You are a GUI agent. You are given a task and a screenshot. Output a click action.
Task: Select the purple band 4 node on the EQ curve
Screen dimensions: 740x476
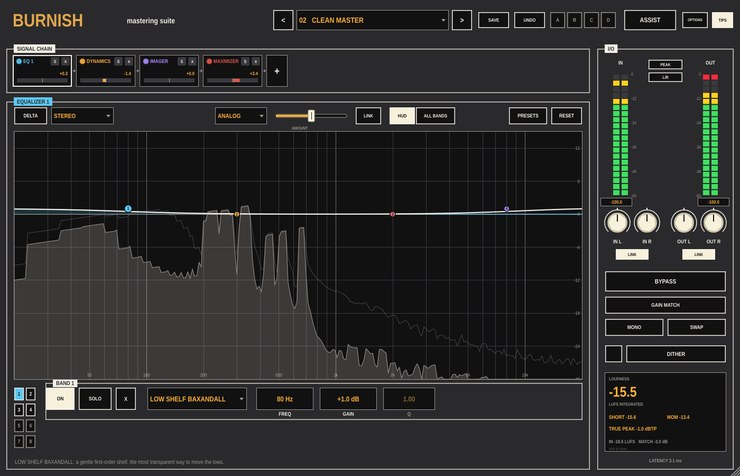(x=506, y=209)
